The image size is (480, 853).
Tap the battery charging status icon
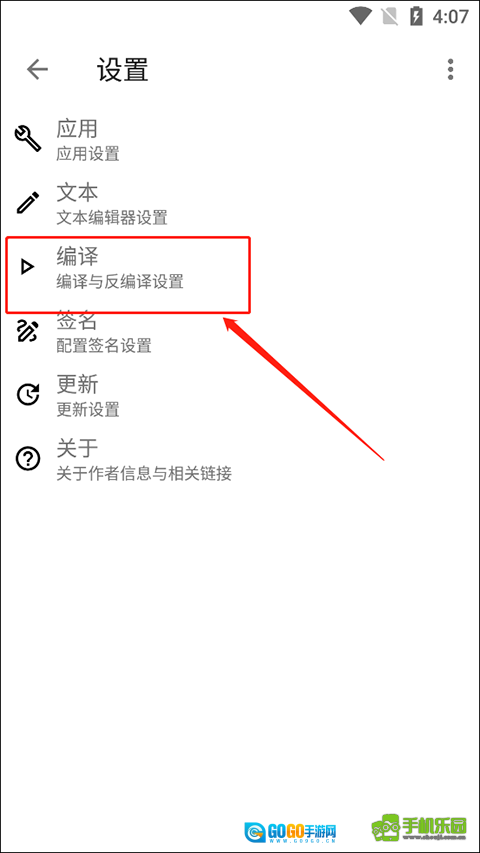coord(416,16)
